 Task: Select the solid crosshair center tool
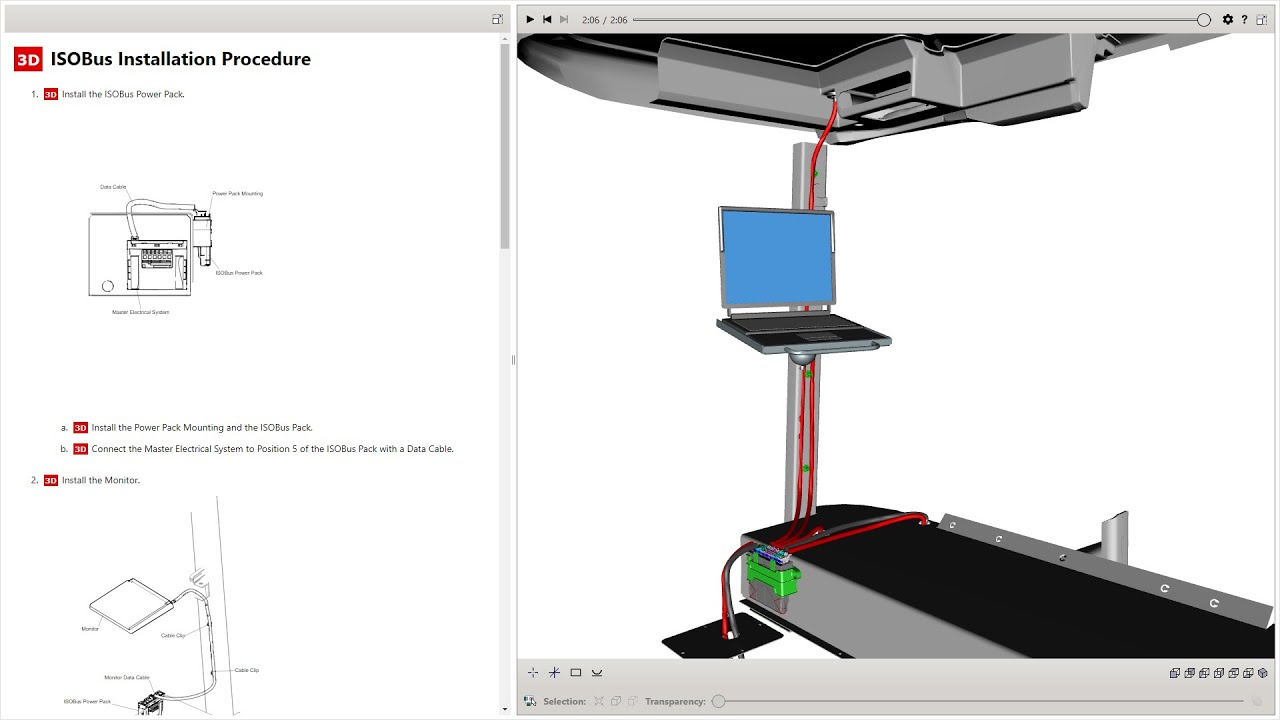pos(554,673)
